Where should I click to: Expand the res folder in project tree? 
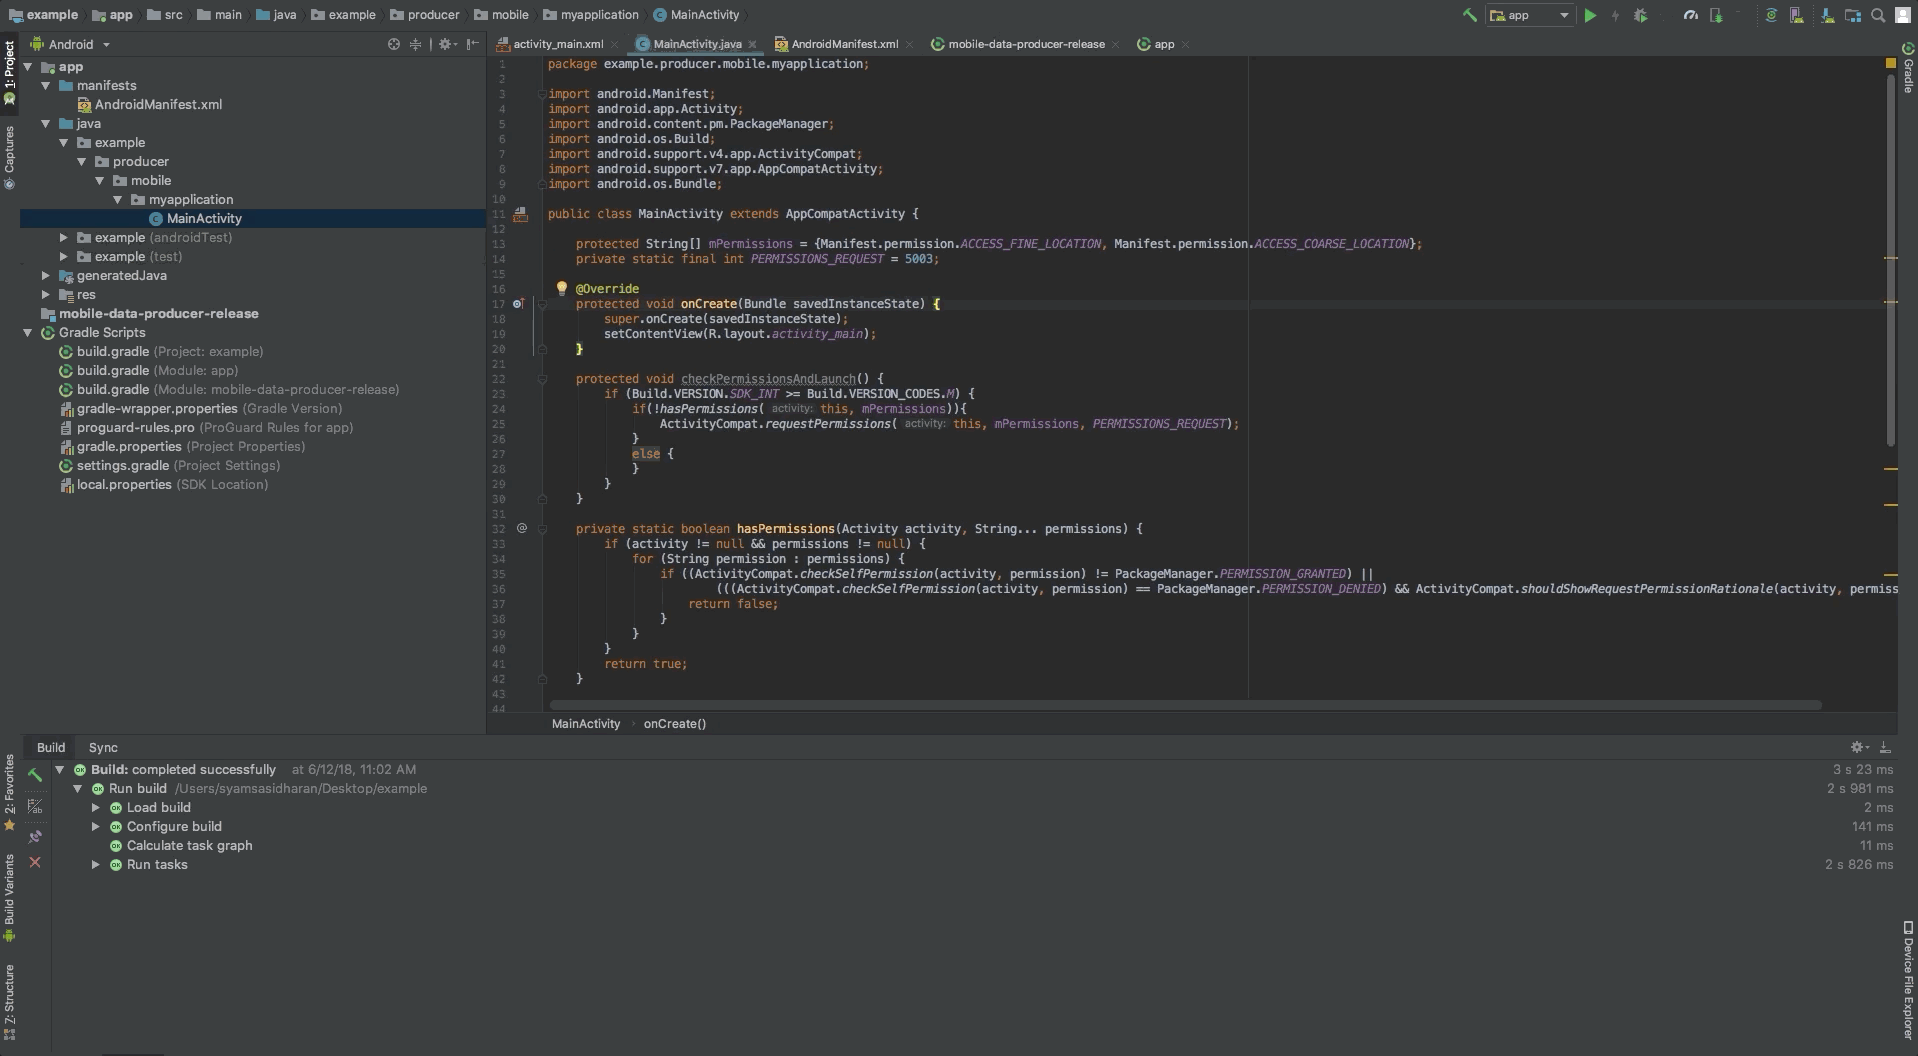(46, 295)
